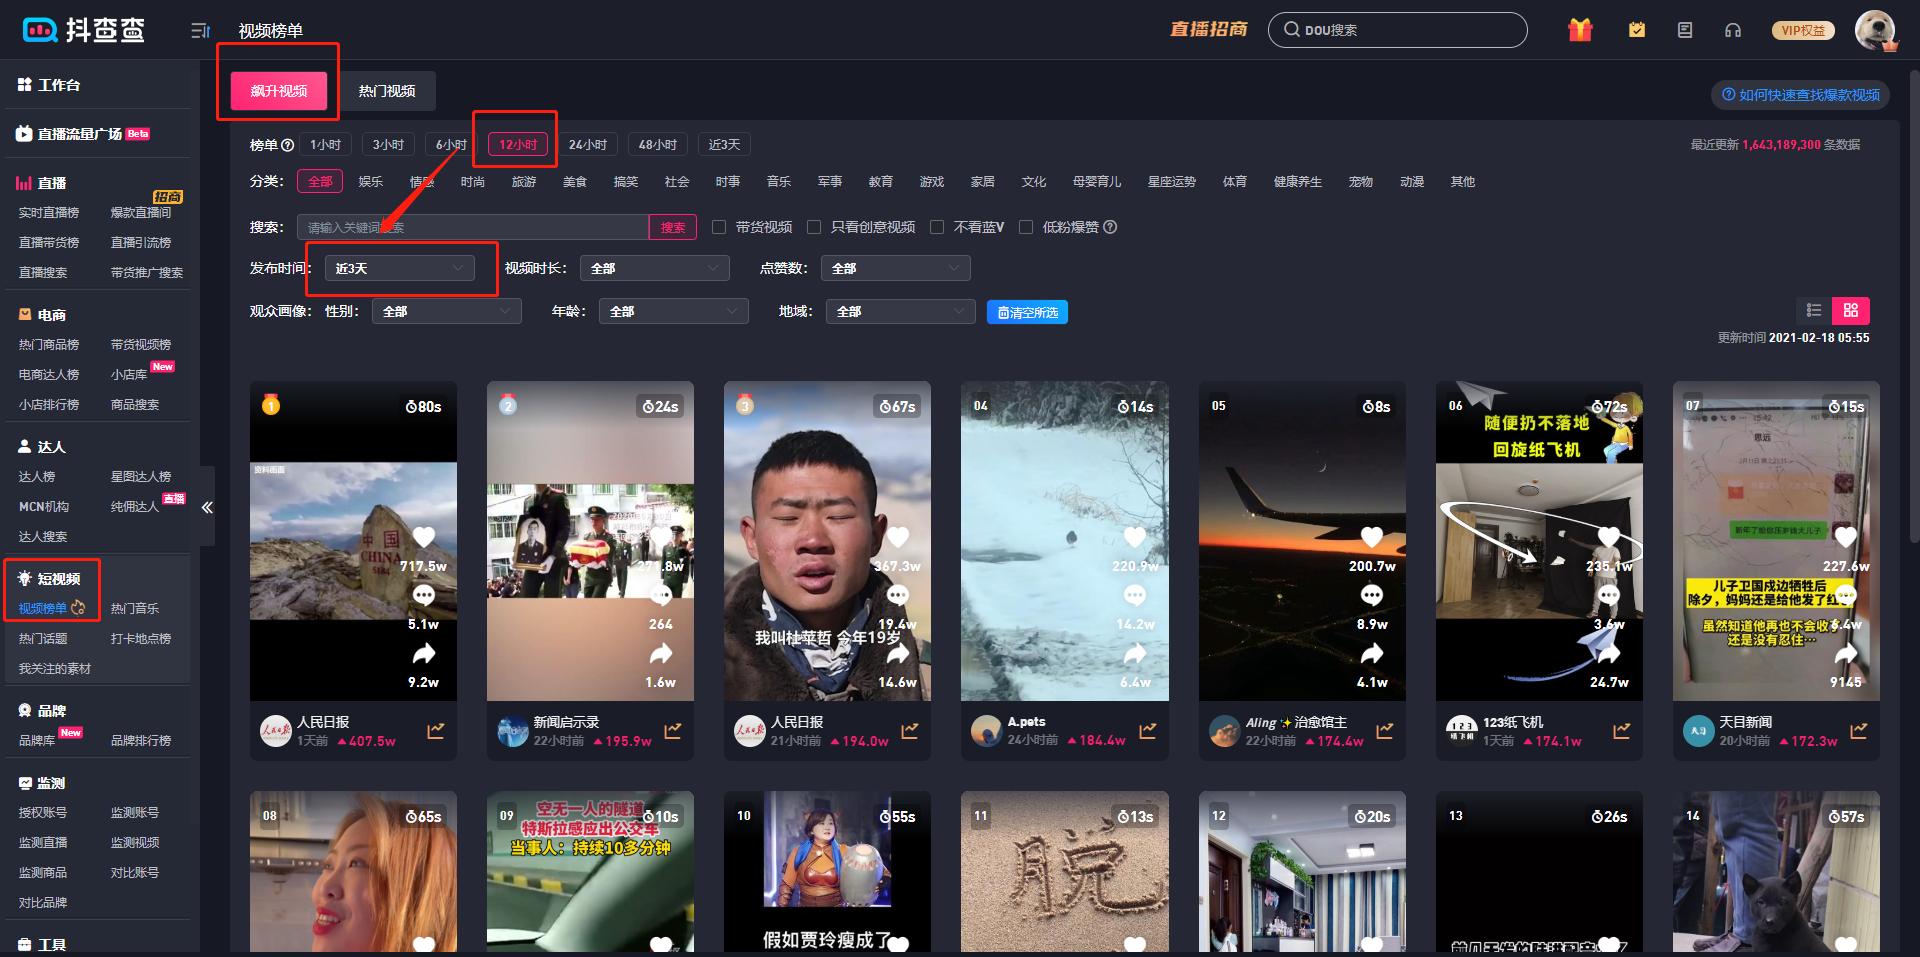Open calendar check-in icon in top bar
Viewport: 1920px width, 957px height.
click(1637, 30)
